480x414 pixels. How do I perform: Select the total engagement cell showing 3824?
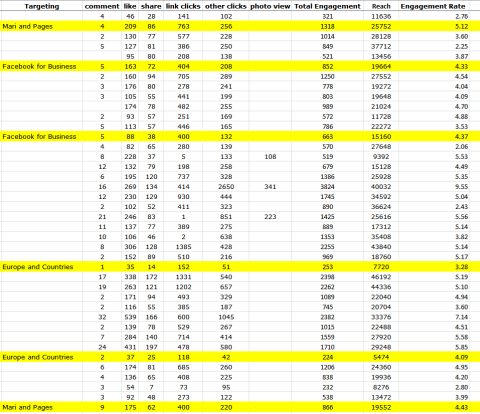(x=327, y=187)
